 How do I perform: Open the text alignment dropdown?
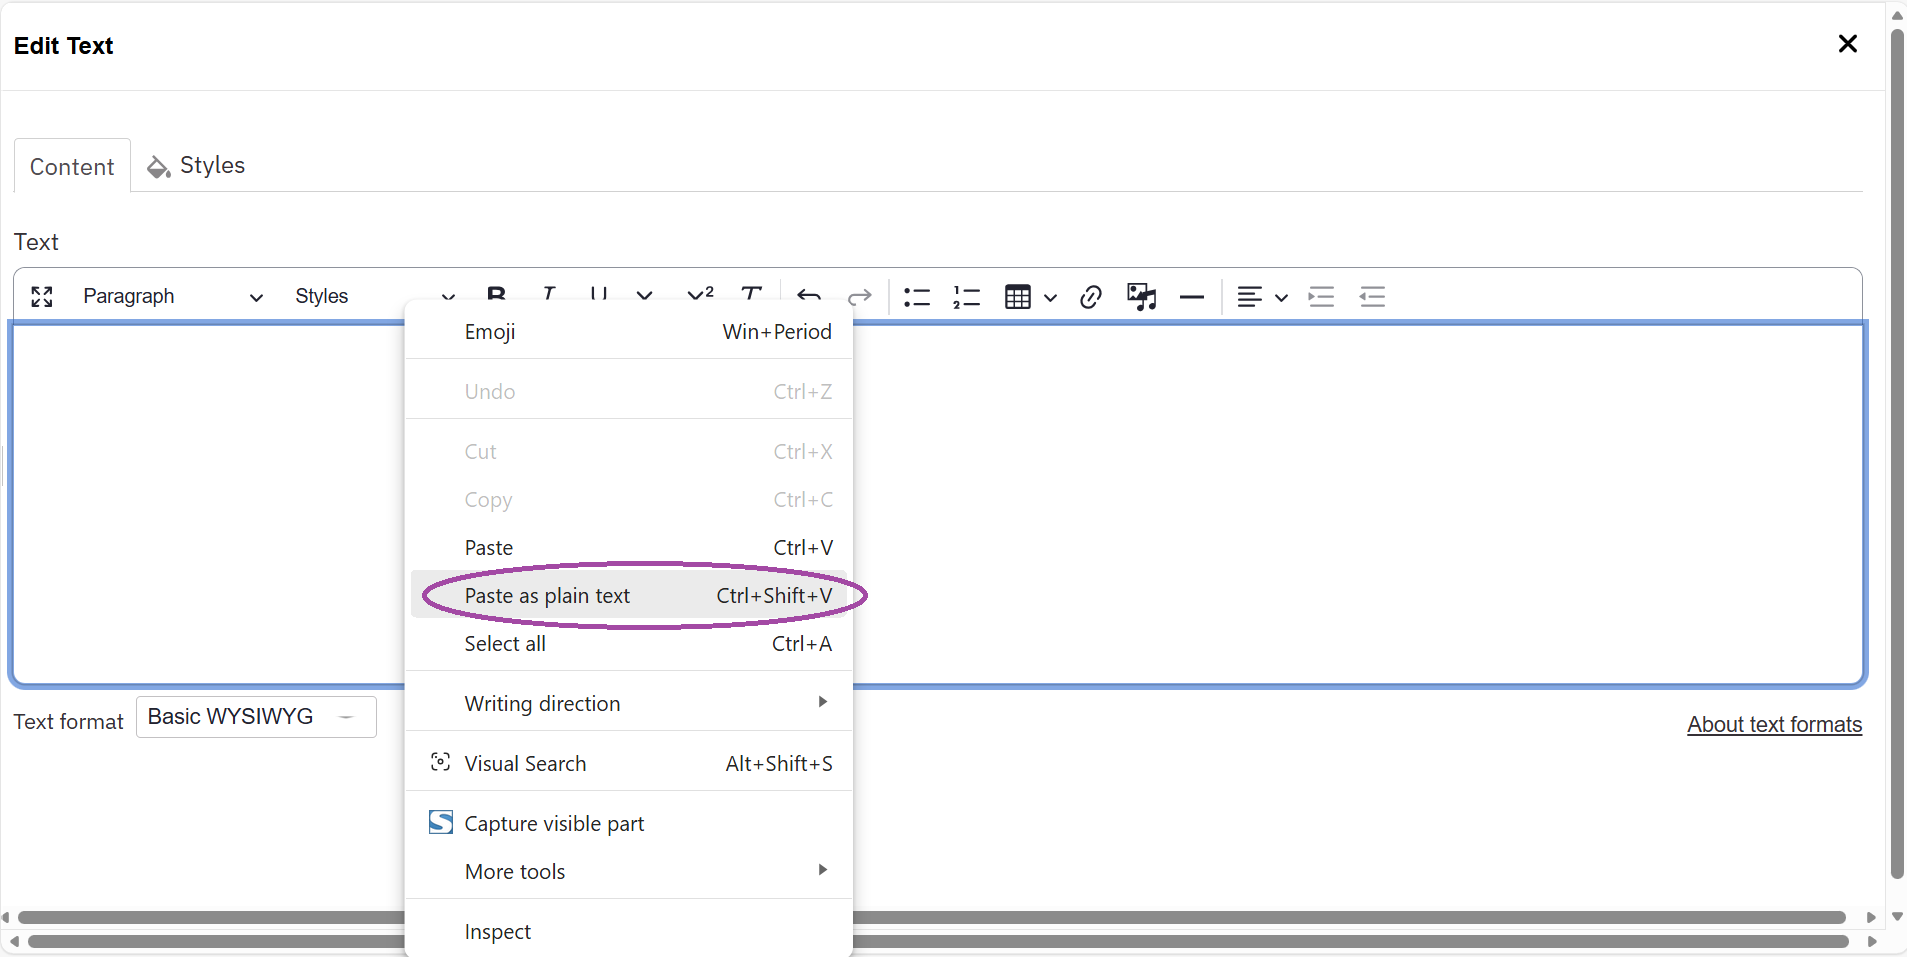click(1281, 297)
